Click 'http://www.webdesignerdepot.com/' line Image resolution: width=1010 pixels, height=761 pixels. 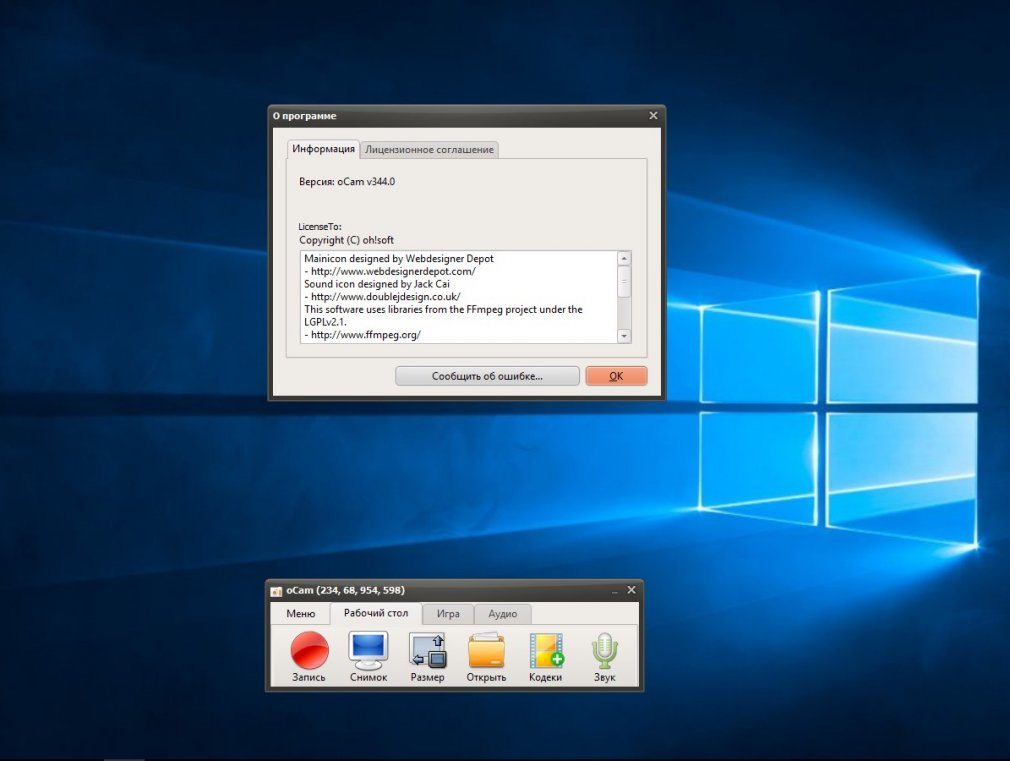(390, 271)
